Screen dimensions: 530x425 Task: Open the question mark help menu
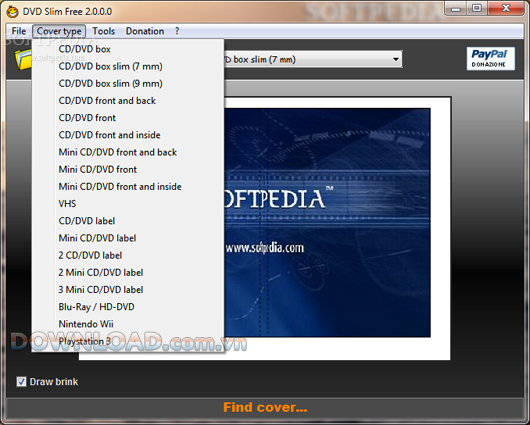177,31
